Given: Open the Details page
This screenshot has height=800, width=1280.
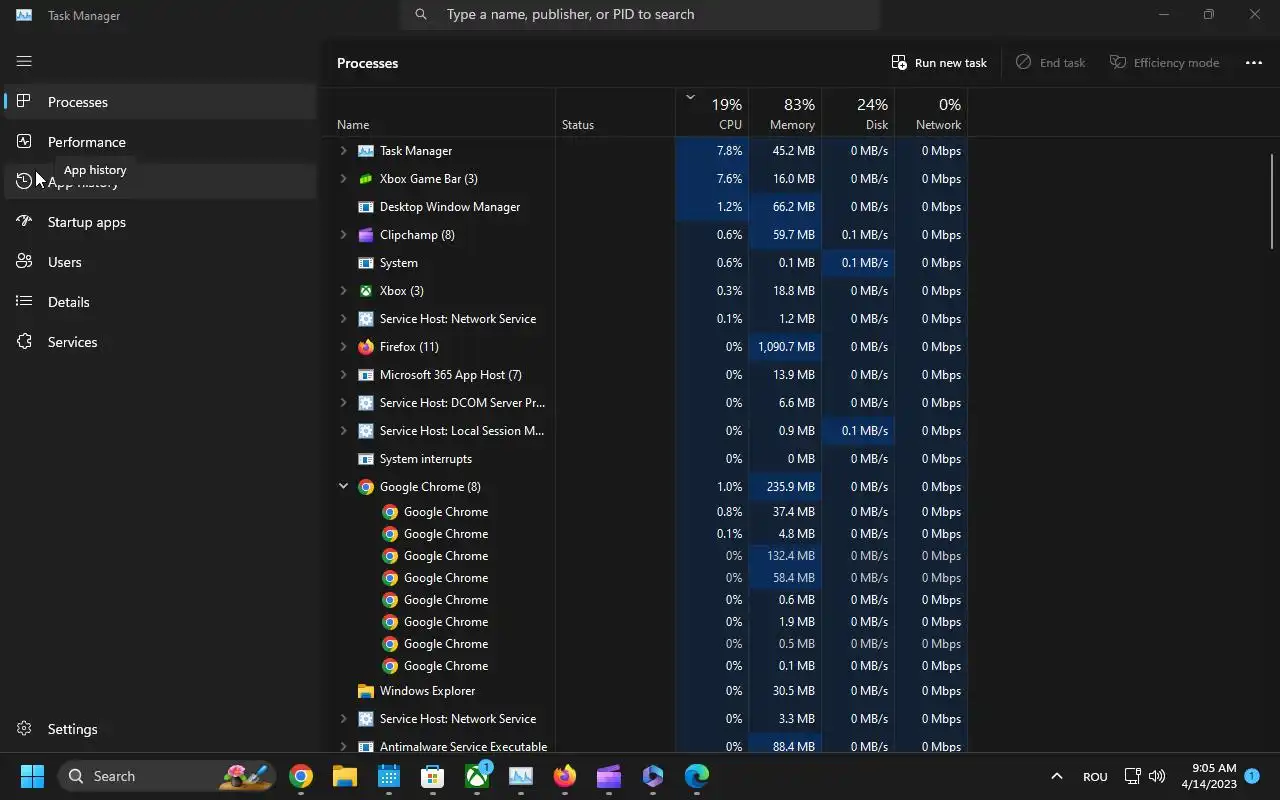Looking at the screenshot, I should (160, 302).
